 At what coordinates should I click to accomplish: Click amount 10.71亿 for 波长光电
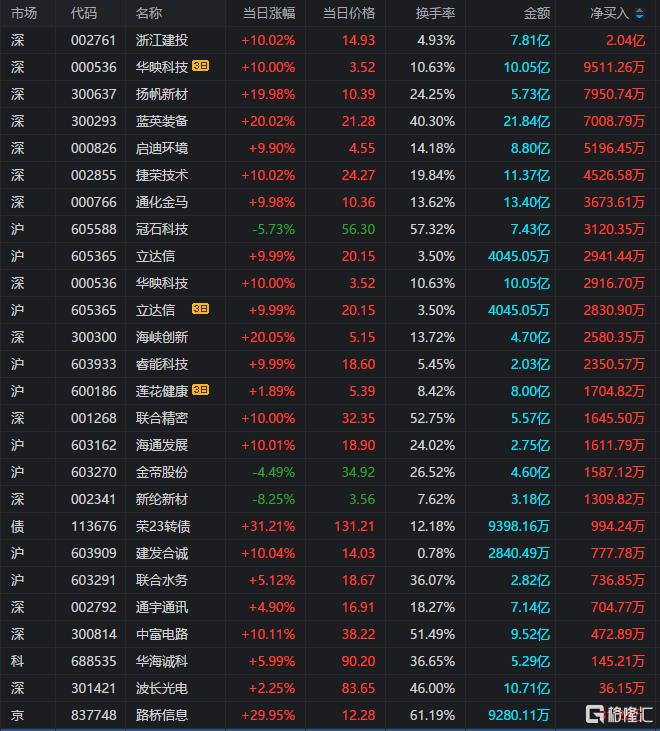click(x=527, y=689)
